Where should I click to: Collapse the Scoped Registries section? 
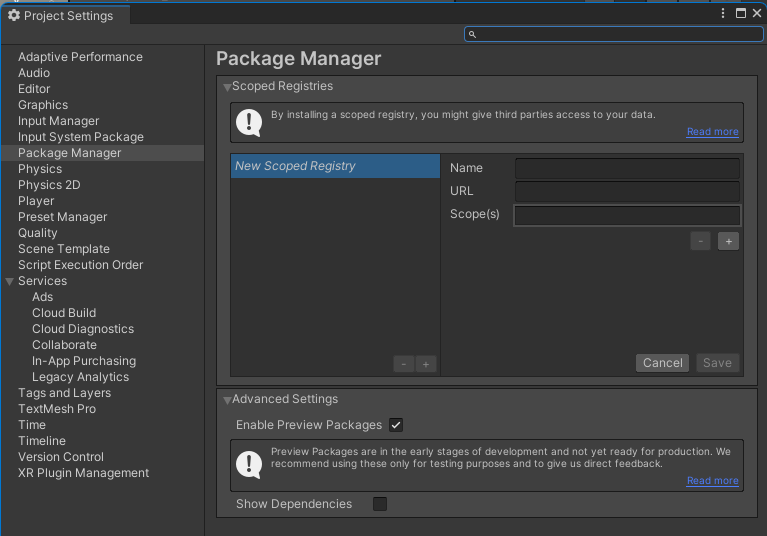[x=227, y=87]
